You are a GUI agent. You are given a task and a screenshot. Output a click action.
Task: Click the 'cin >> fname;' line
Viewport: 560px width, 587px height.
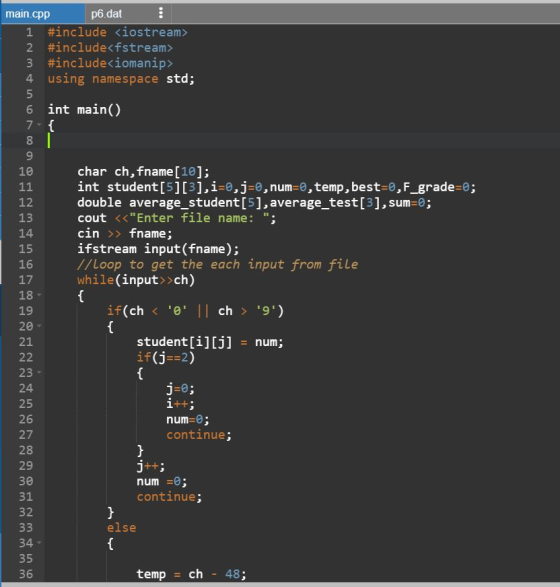pos(125,234)
